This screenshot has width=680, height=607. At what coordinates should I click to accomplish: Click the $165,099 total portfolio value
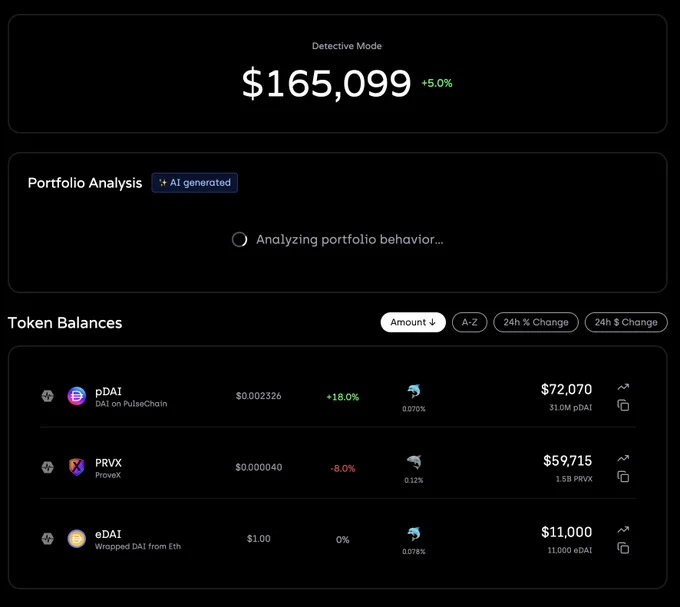[326, 84]
